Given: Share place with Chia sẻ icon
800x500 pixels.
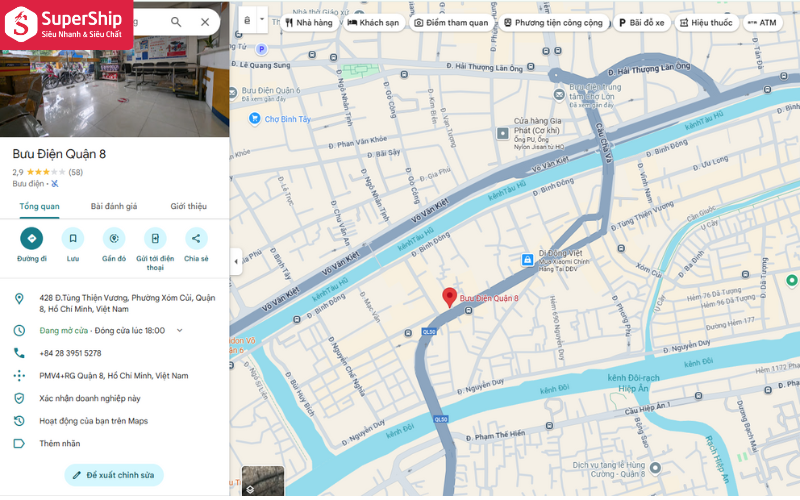Looking at the screenshot, I should pos(196,238).
